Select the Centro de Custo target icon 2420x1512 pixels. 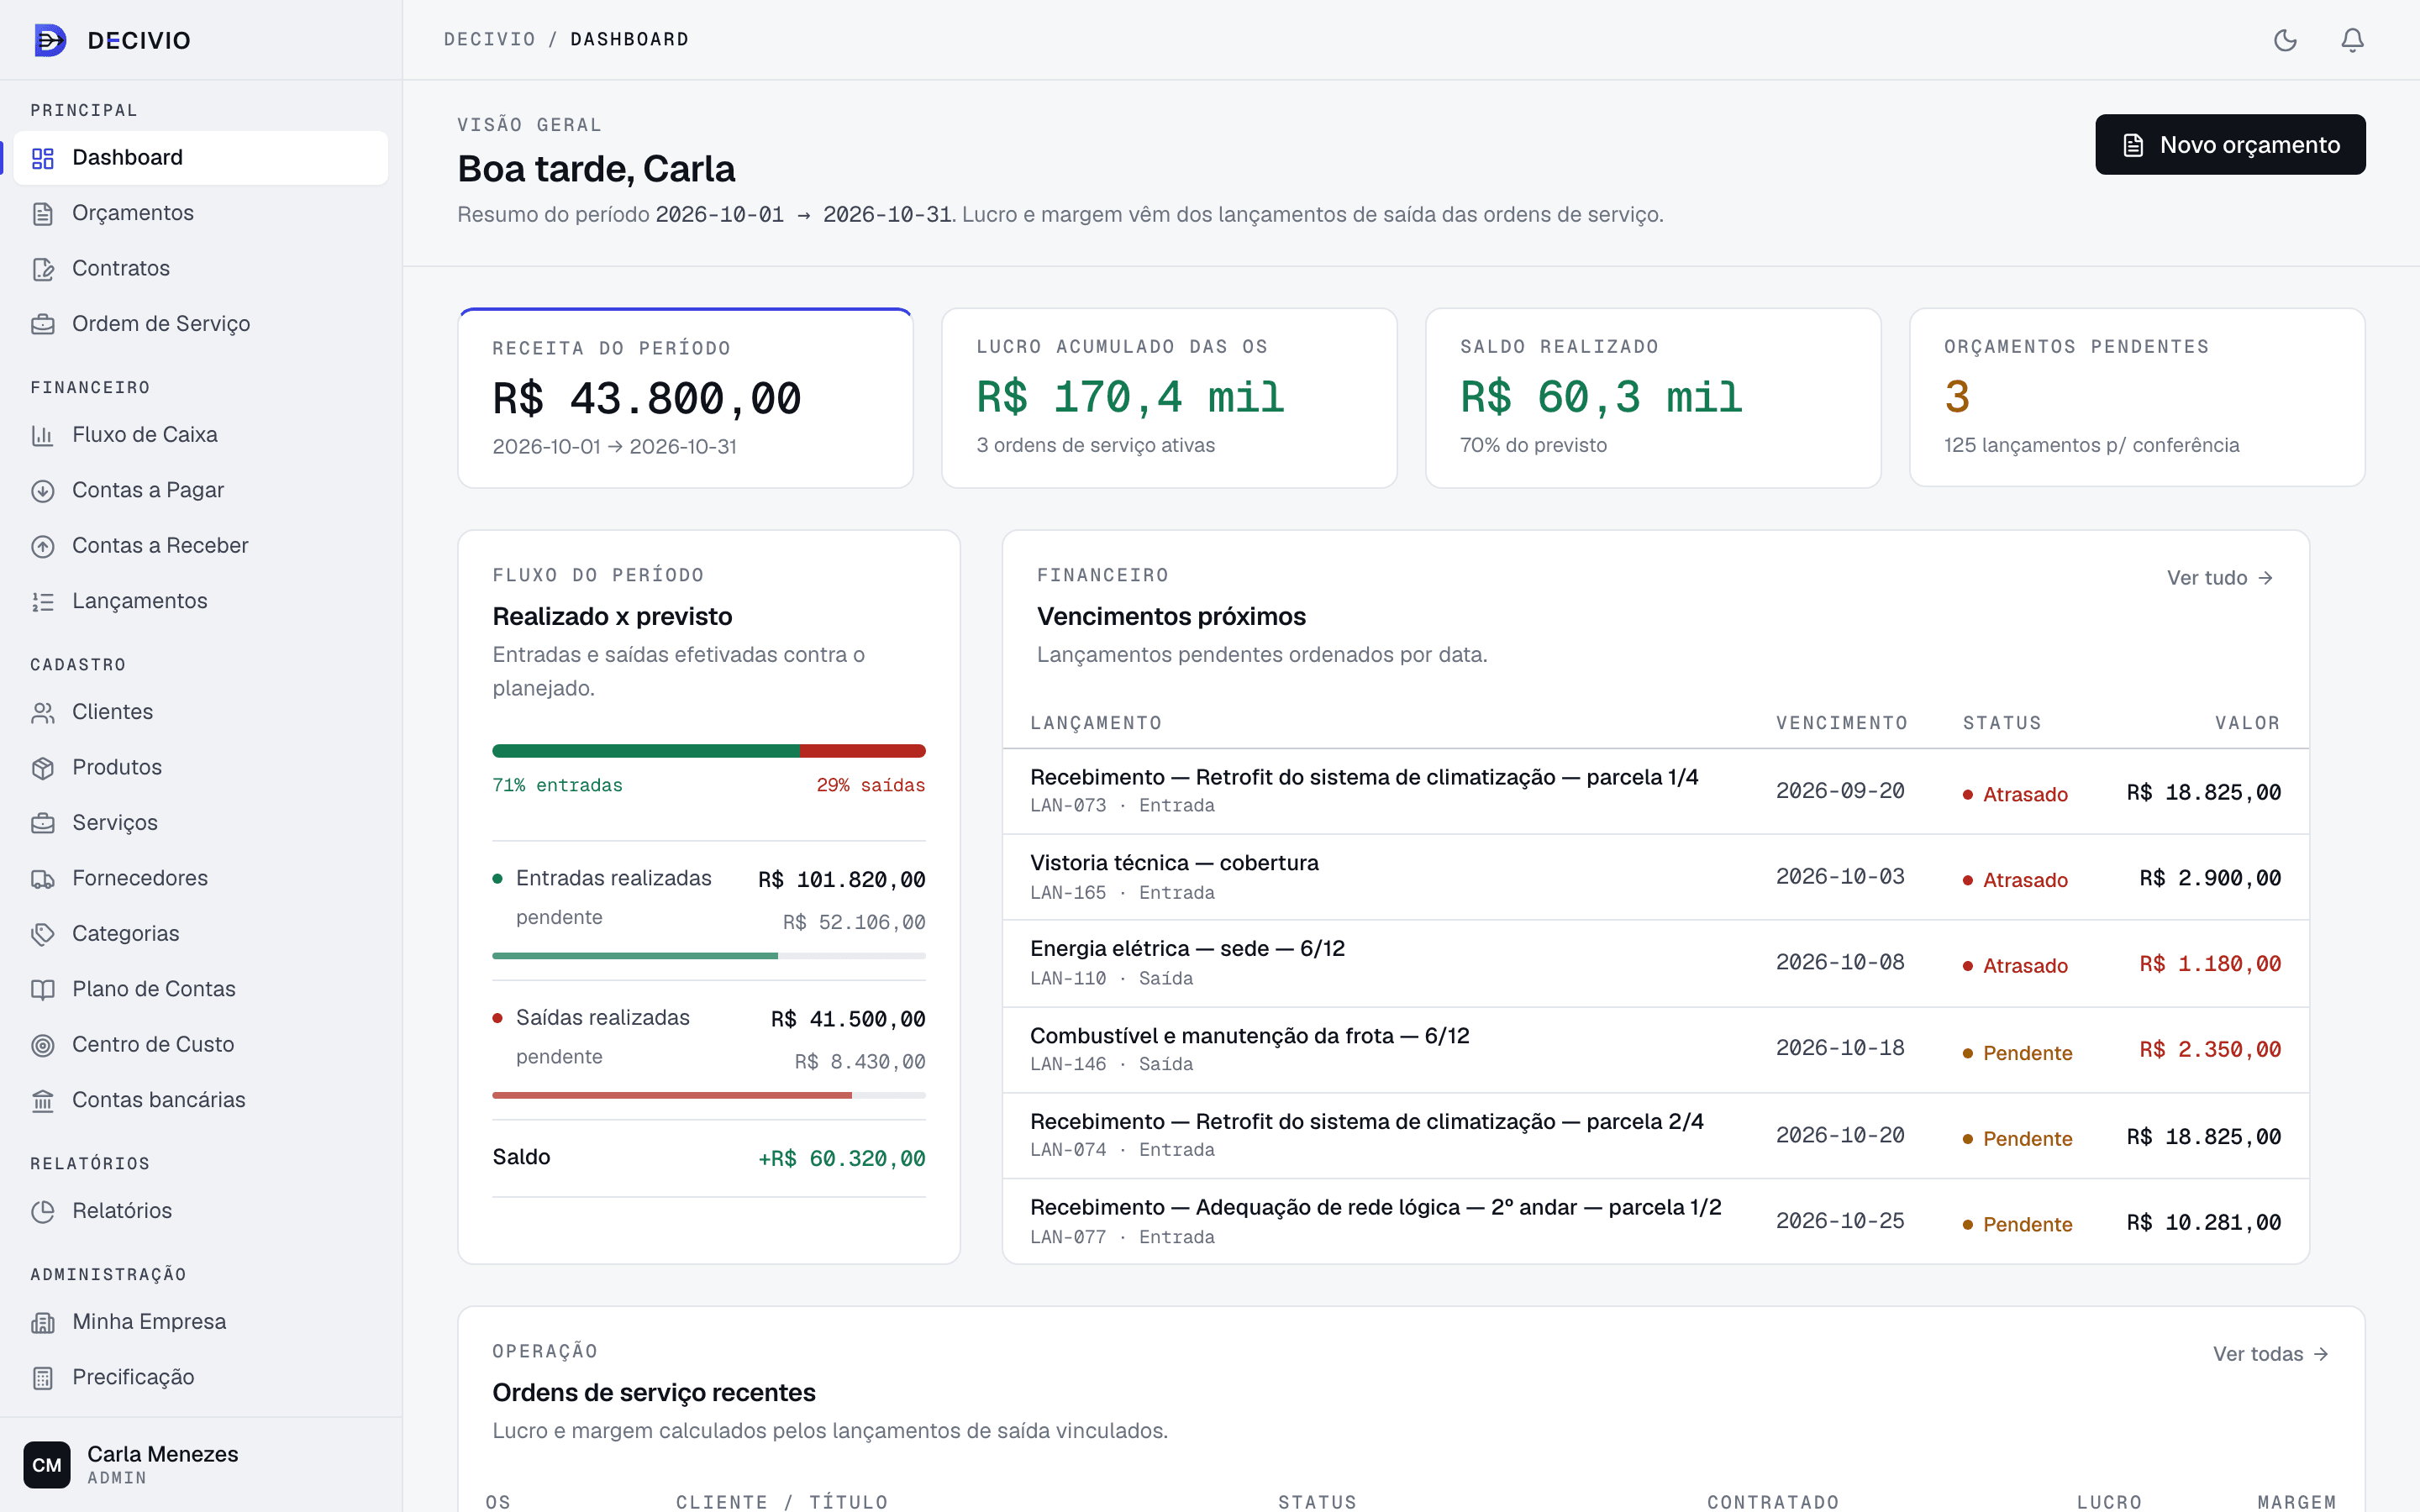(43, 1045)
